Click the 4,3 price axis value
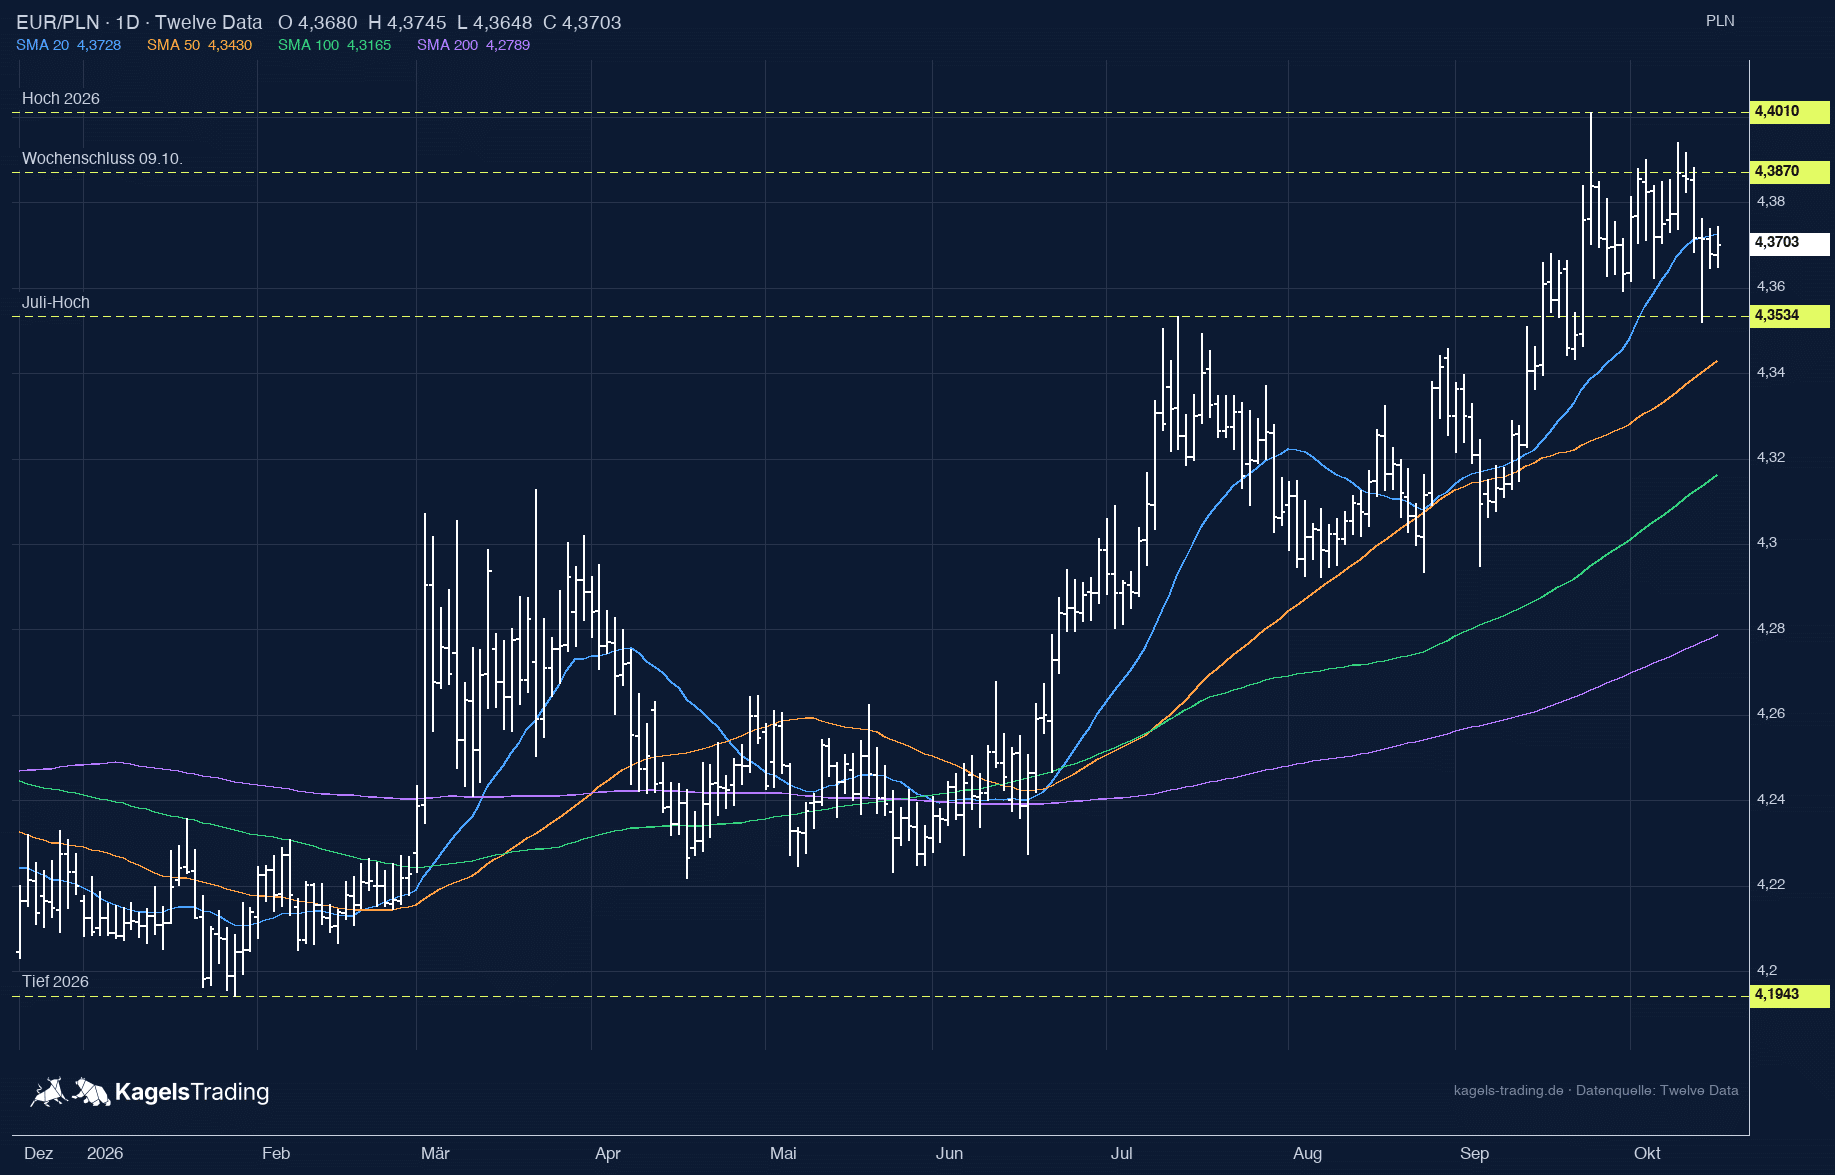This screenshot has height=1175, width=1835. (1767, 542)
